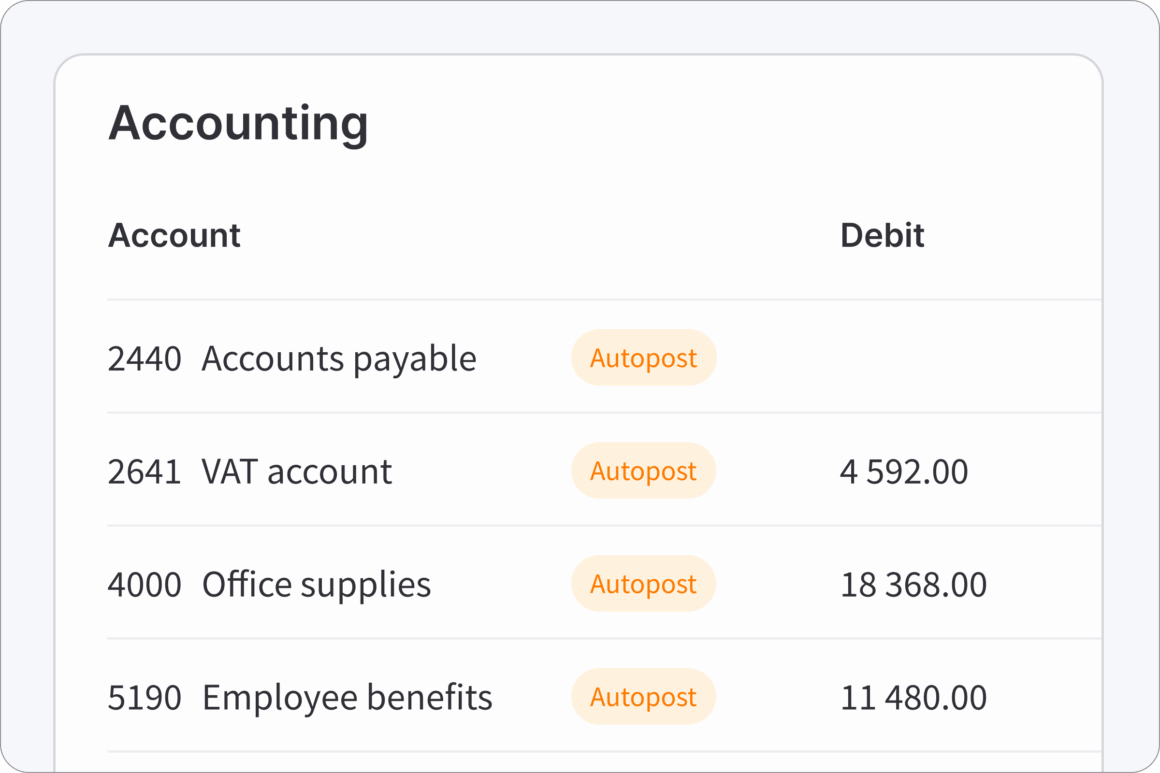Click the Autopost badge for VAT account
This screenshot has height=773, width=1160.
pos(643,470)
